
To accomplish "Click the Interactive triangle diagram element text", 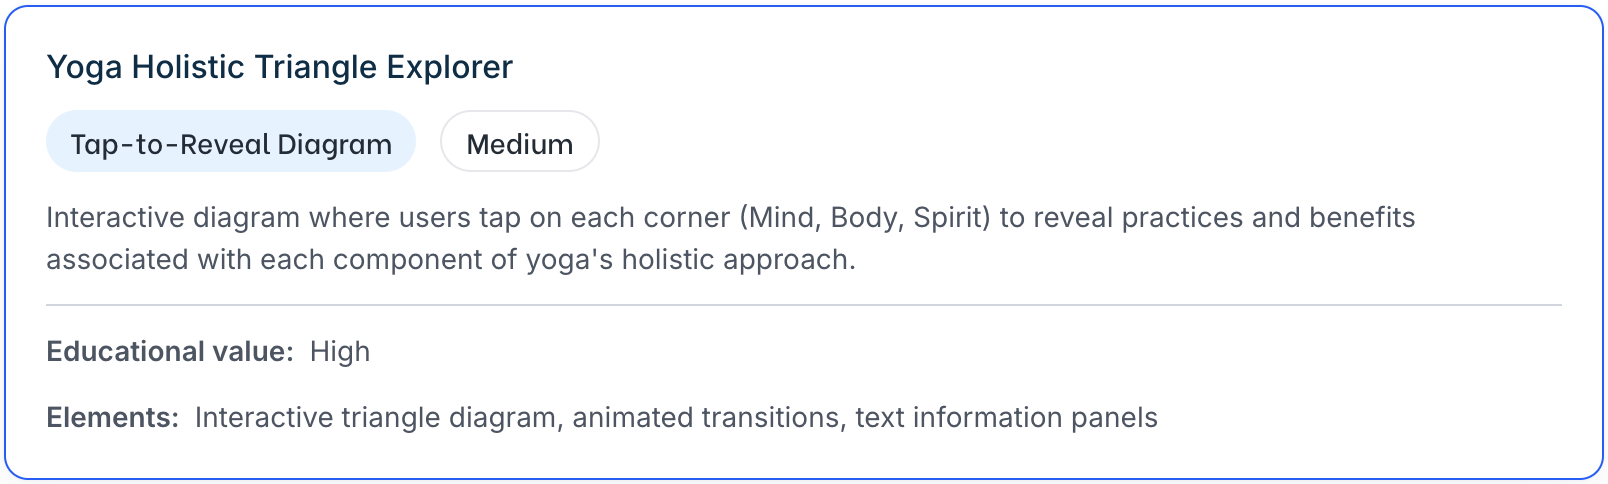I will coord(375,417).
